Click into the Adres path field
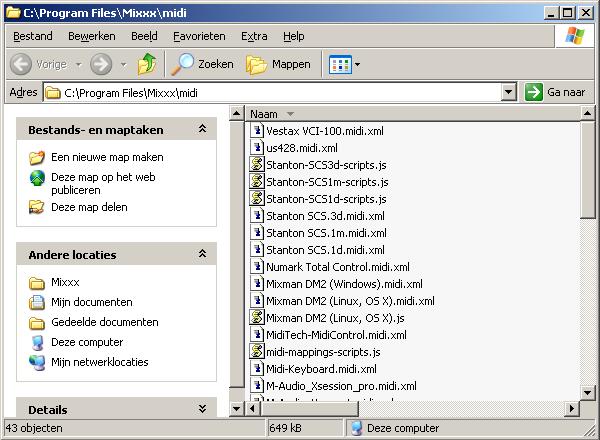 (272, 93)
